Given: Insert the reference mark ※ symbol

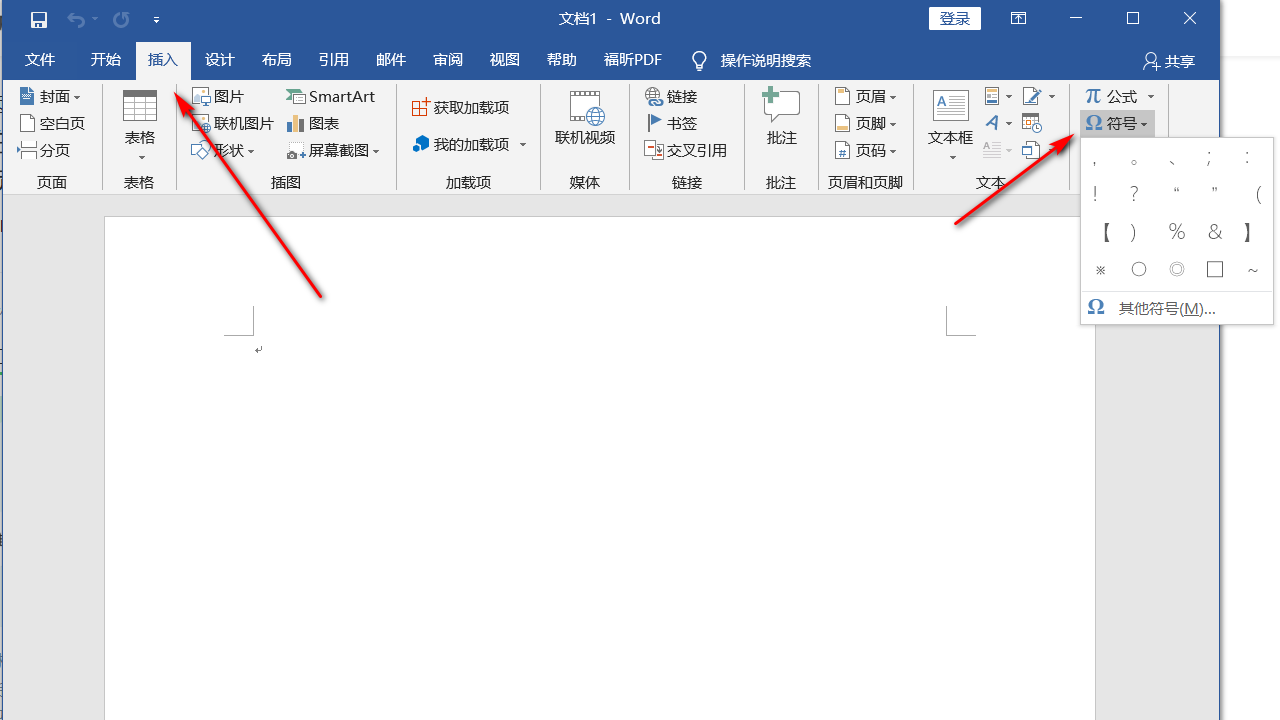Looking at the screenshot, I should [1100, 269].
